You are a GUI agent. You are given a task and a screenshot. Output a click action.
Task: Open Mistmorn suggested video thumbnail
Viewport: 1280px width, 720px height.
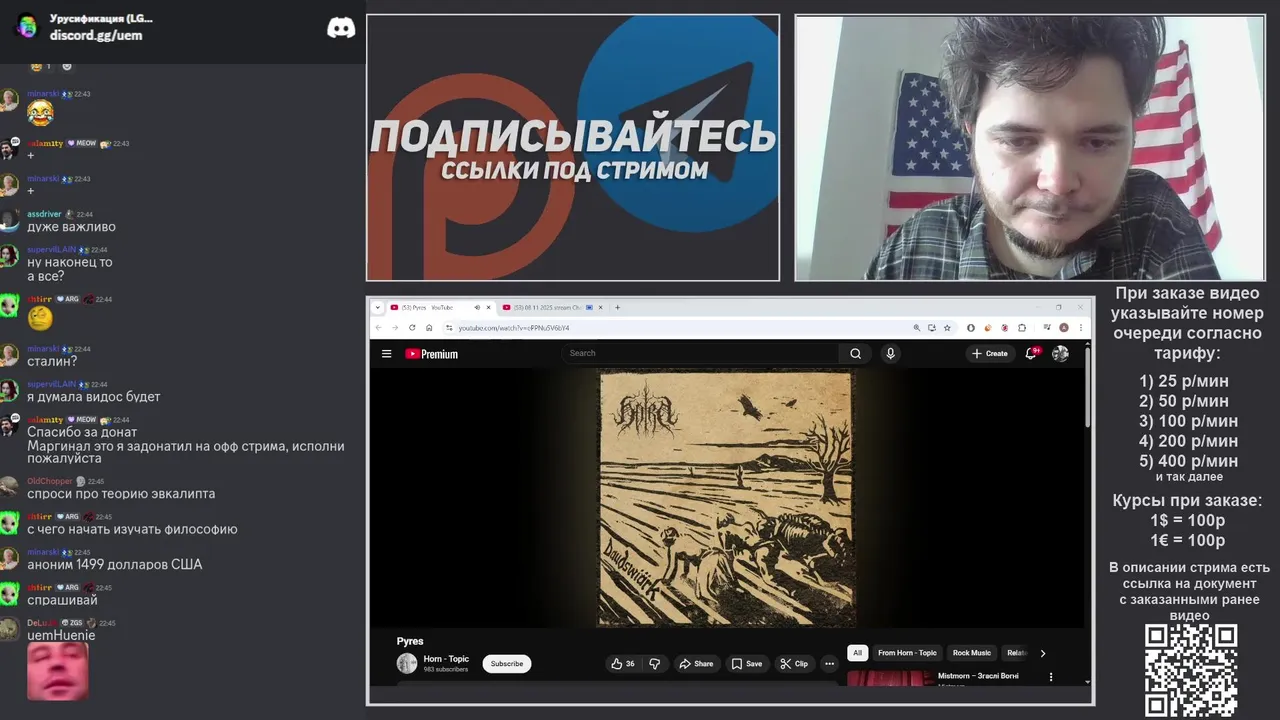click(x=891, y=678)
